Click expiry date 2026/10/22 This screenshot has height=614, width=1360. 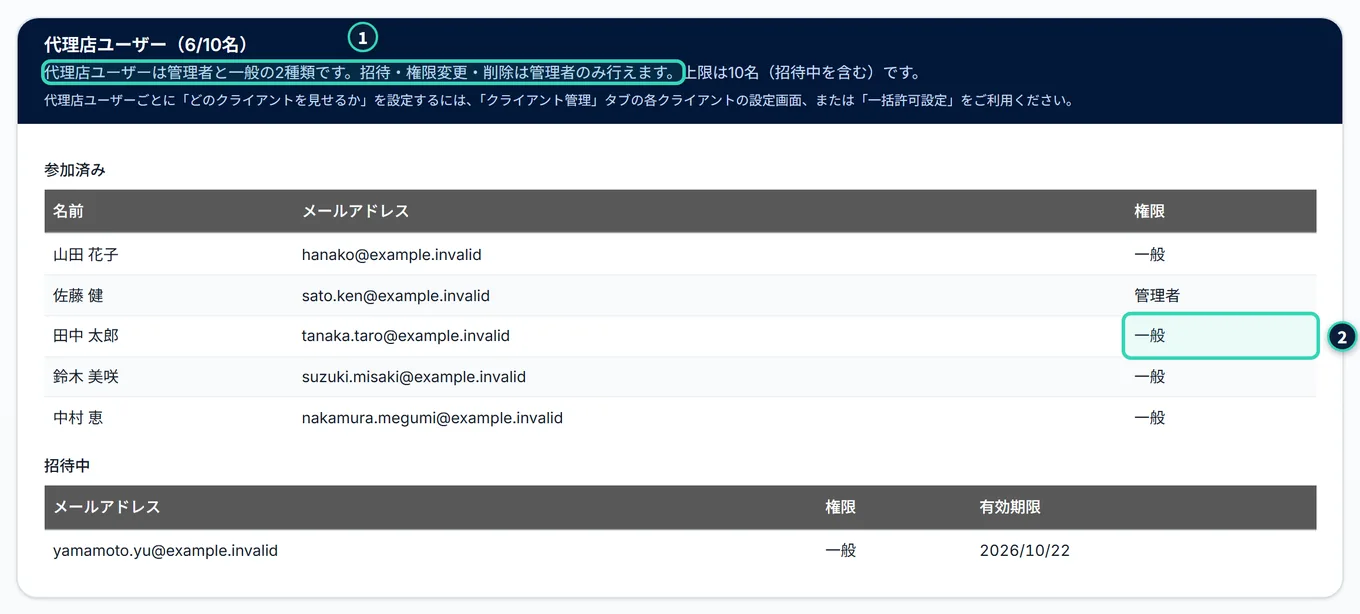coord(1025,550)
